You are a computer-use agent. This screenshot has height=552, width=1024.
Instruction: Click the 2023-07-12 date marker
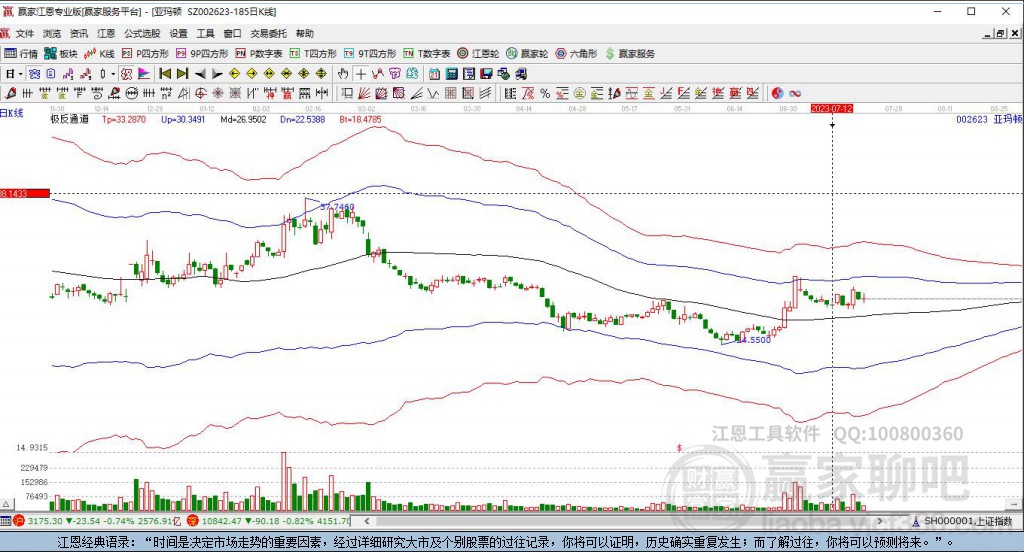click(x=832, y=108)
